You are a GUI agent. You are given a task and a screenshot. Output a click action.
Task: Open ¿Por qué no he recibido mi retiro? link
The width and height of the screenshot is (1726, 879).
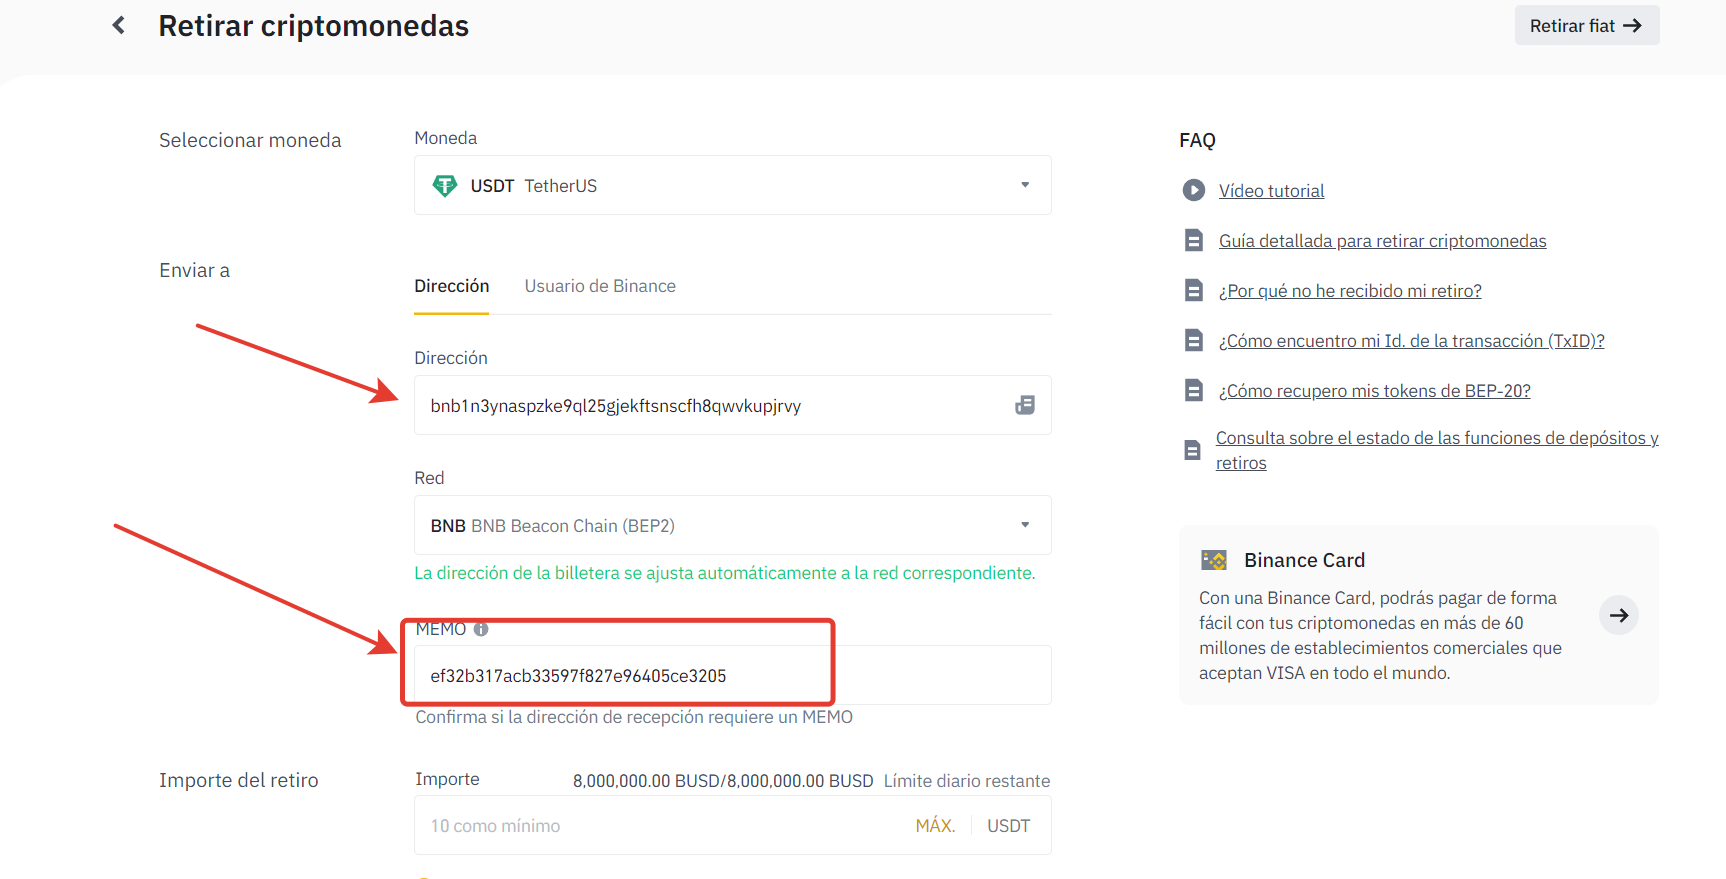click(1350, 290)
